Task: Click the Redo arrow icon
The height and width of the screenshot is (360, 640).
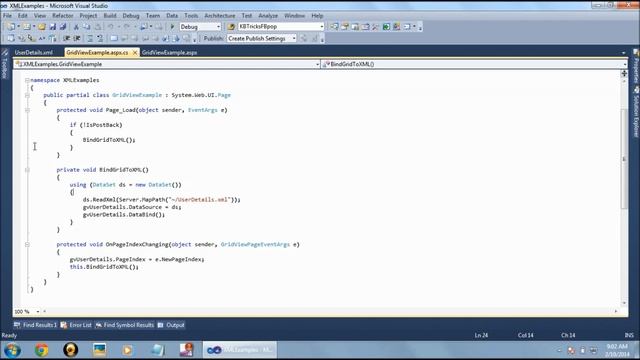Action: [127, 27]
